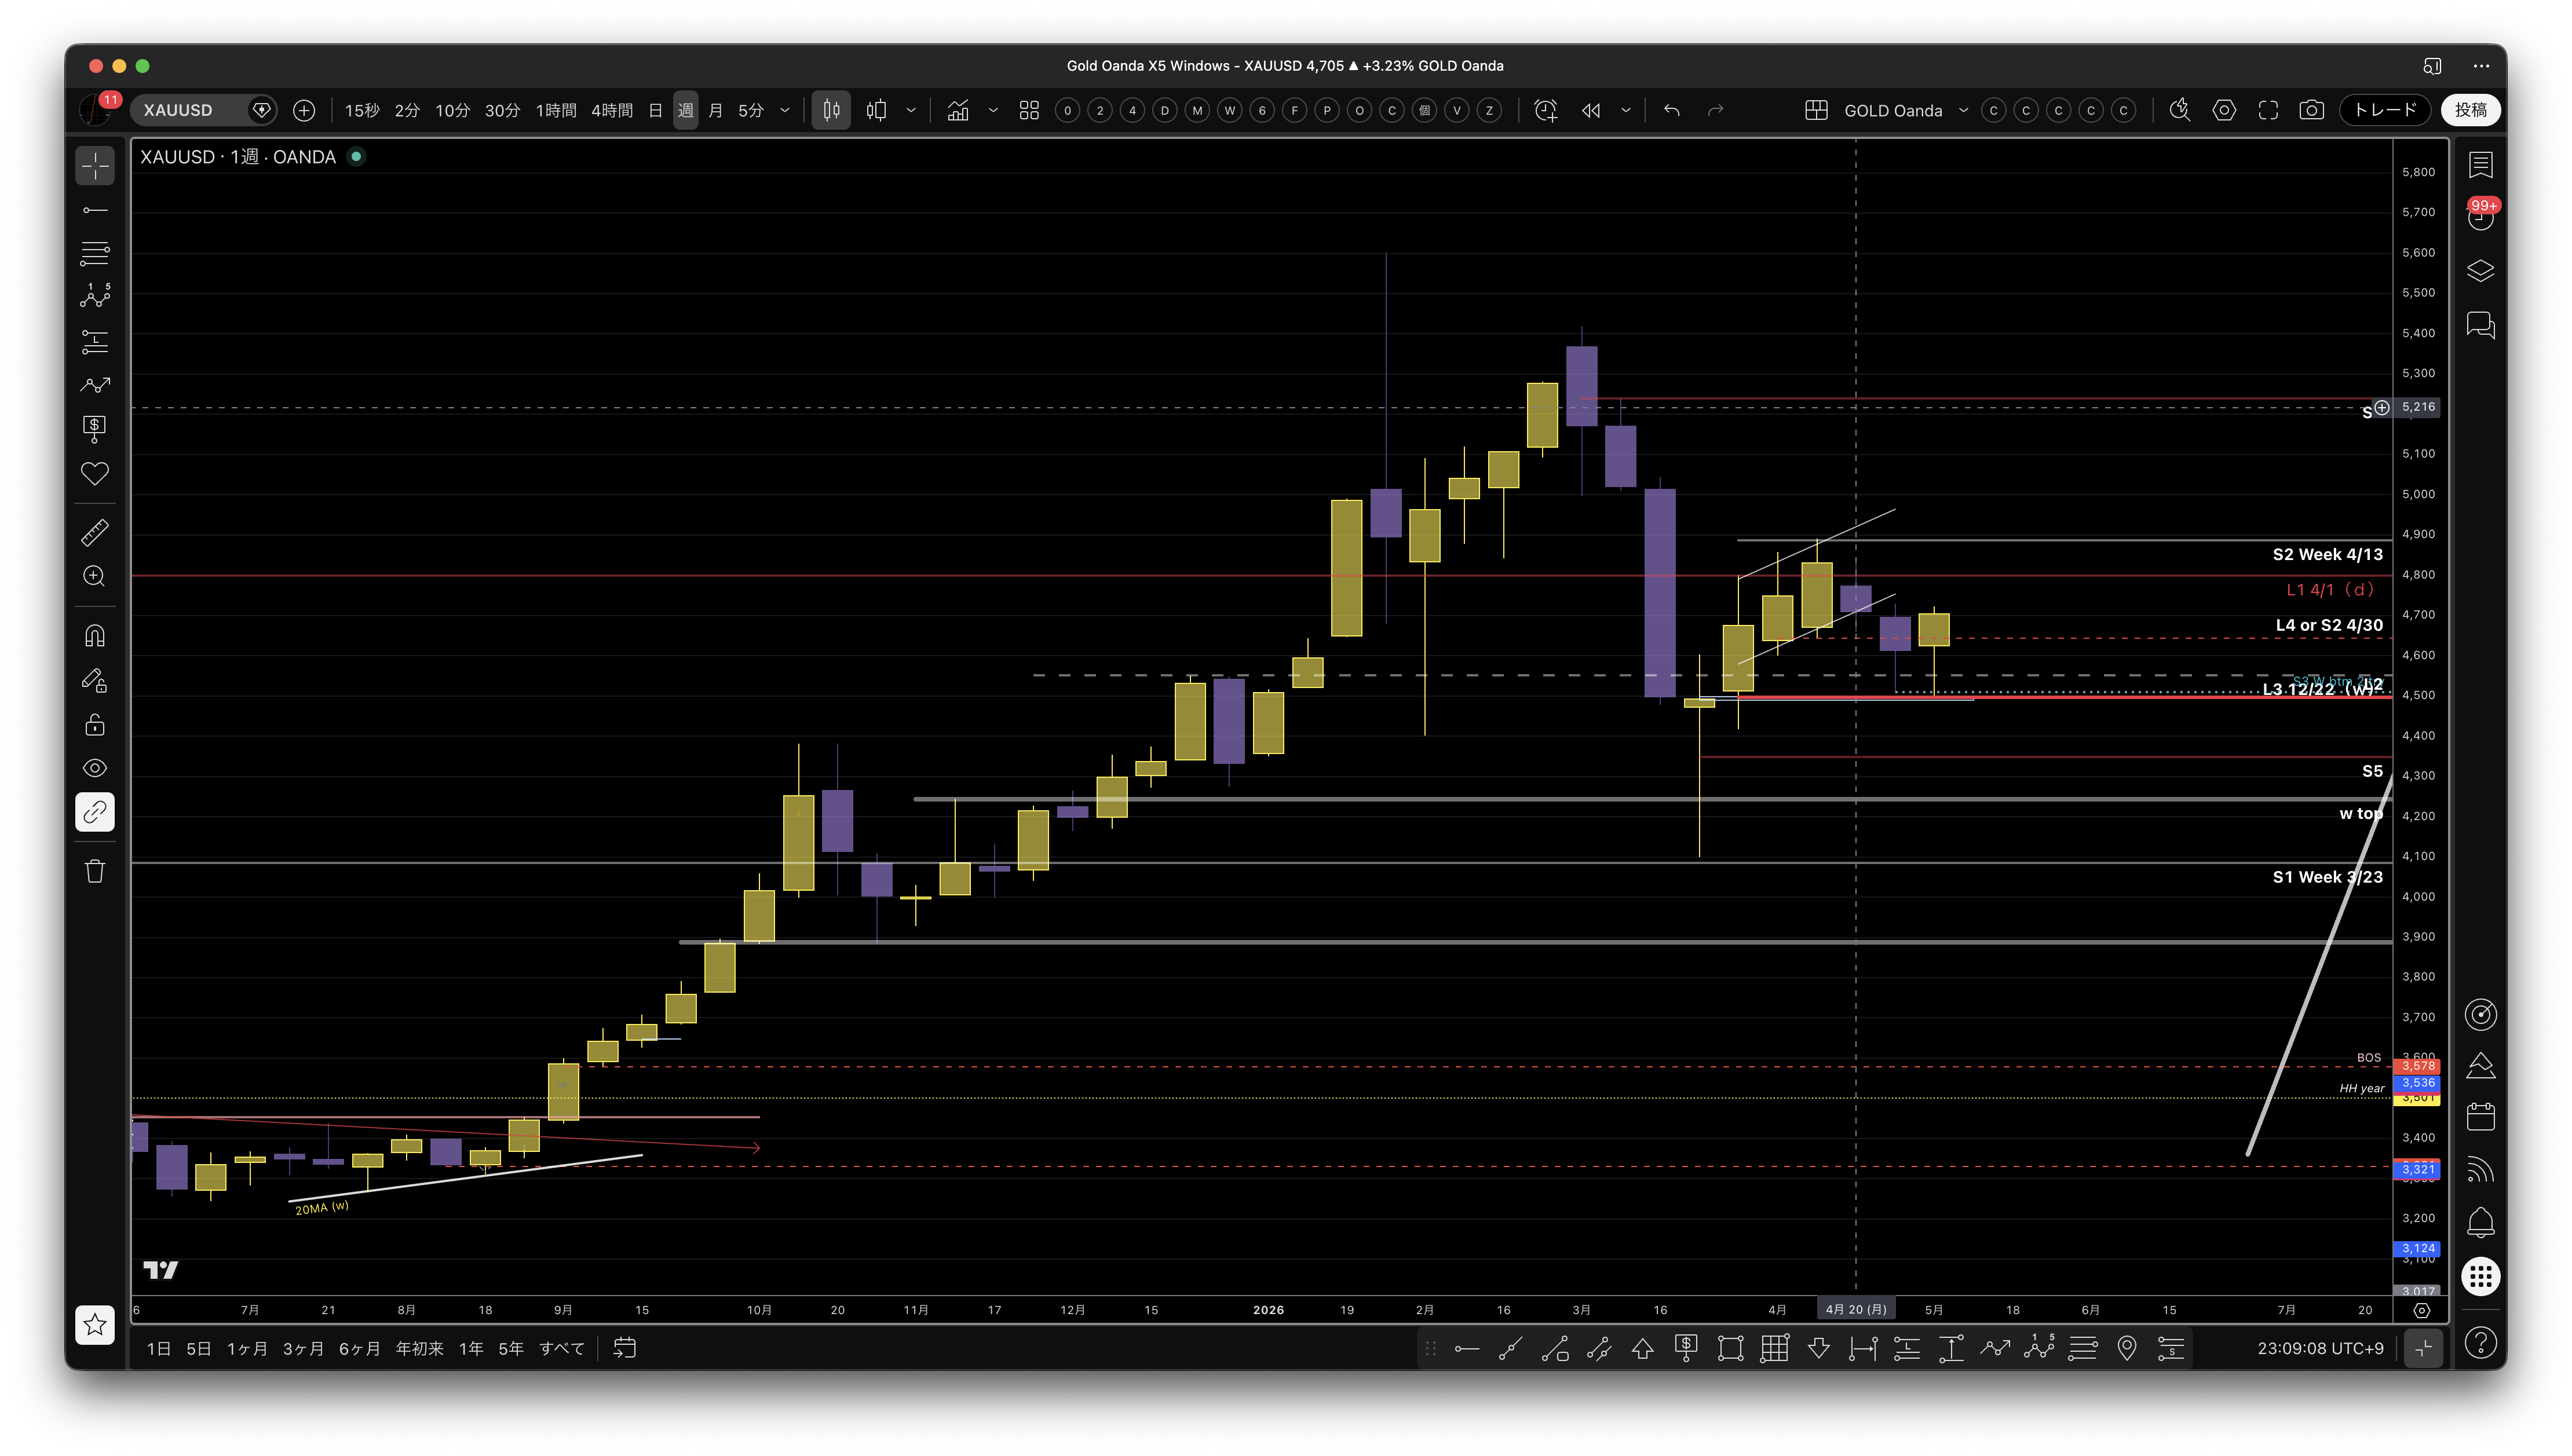Open the indicator templates grid
Screen dimensions: 2572x1456
coord(1029,110)
